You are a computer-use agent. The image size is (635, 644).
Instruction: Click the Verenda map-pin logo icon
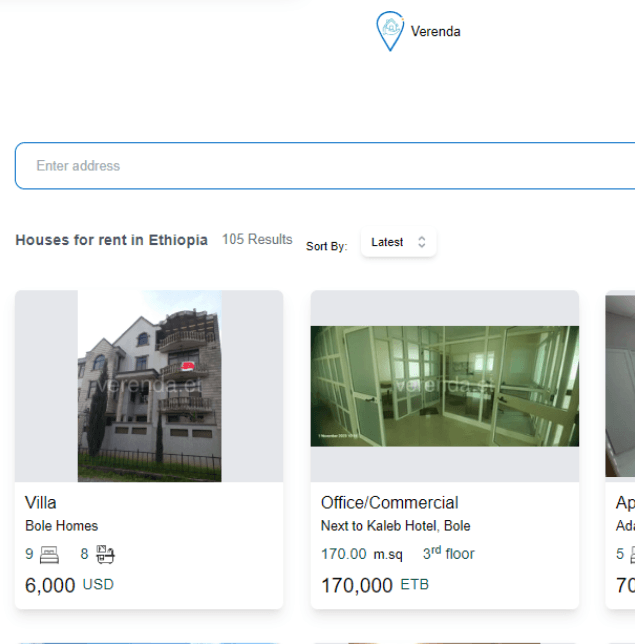[x=390, y=31]
